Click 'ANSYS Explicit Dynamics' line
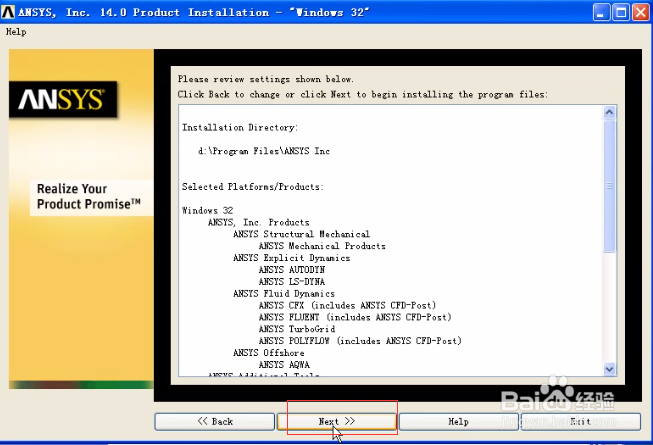Viewport: 653px width, 445px height. click(x=292, y=258)
